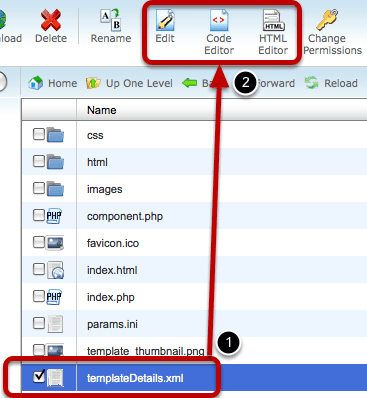
Task: Select the images folder name
Action: click(x=105, y=189)
